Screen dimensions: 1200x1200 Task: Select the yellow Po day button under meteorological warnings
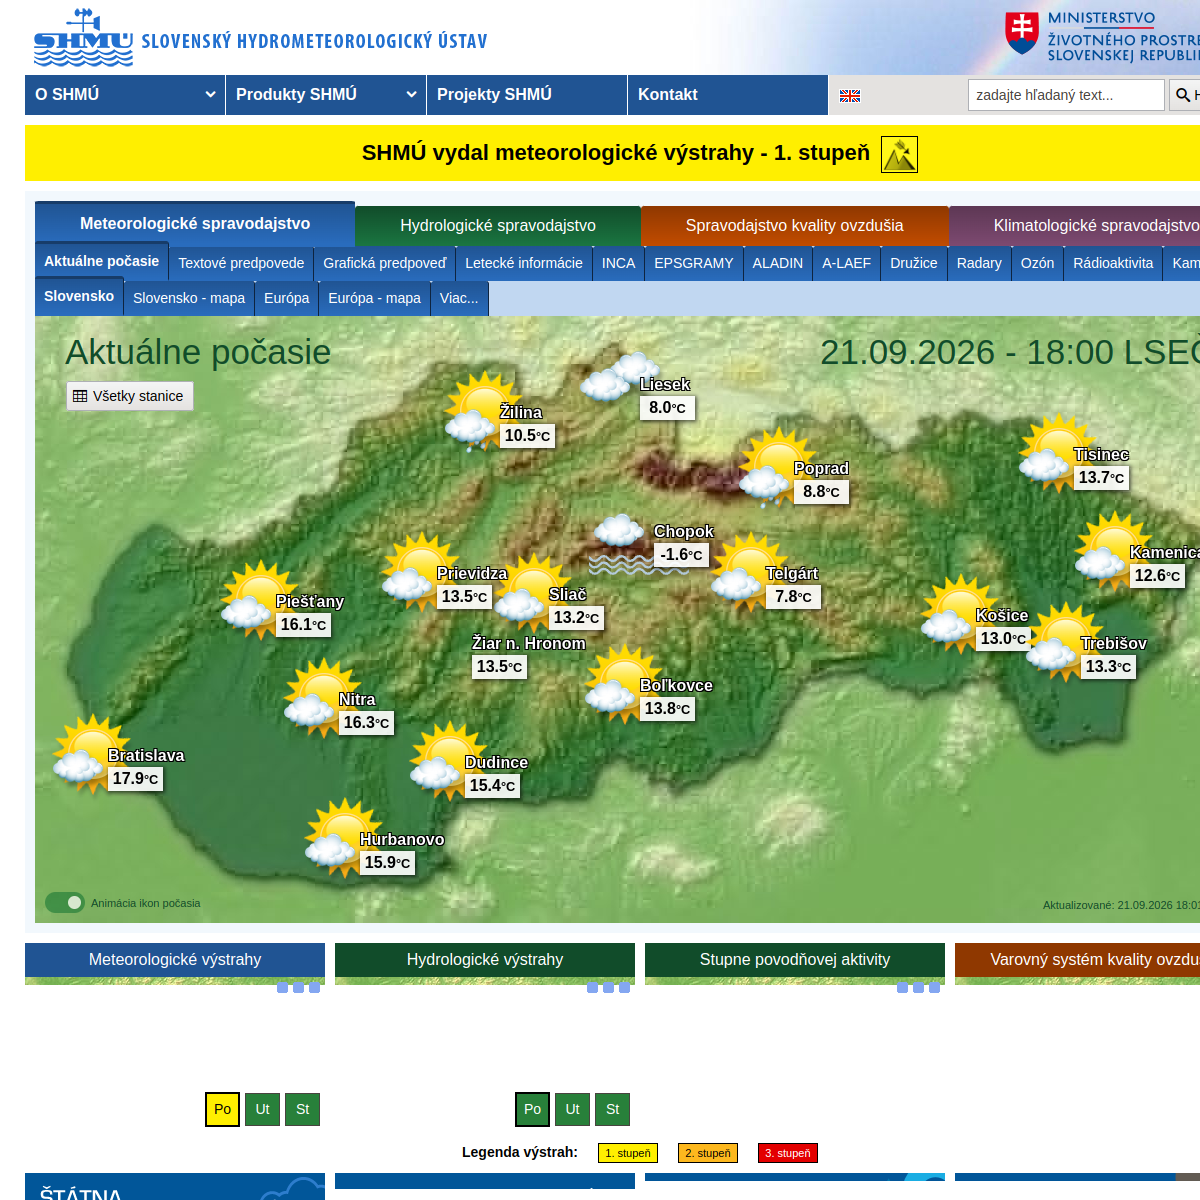pyautogui.click(x=222, y=1109)
